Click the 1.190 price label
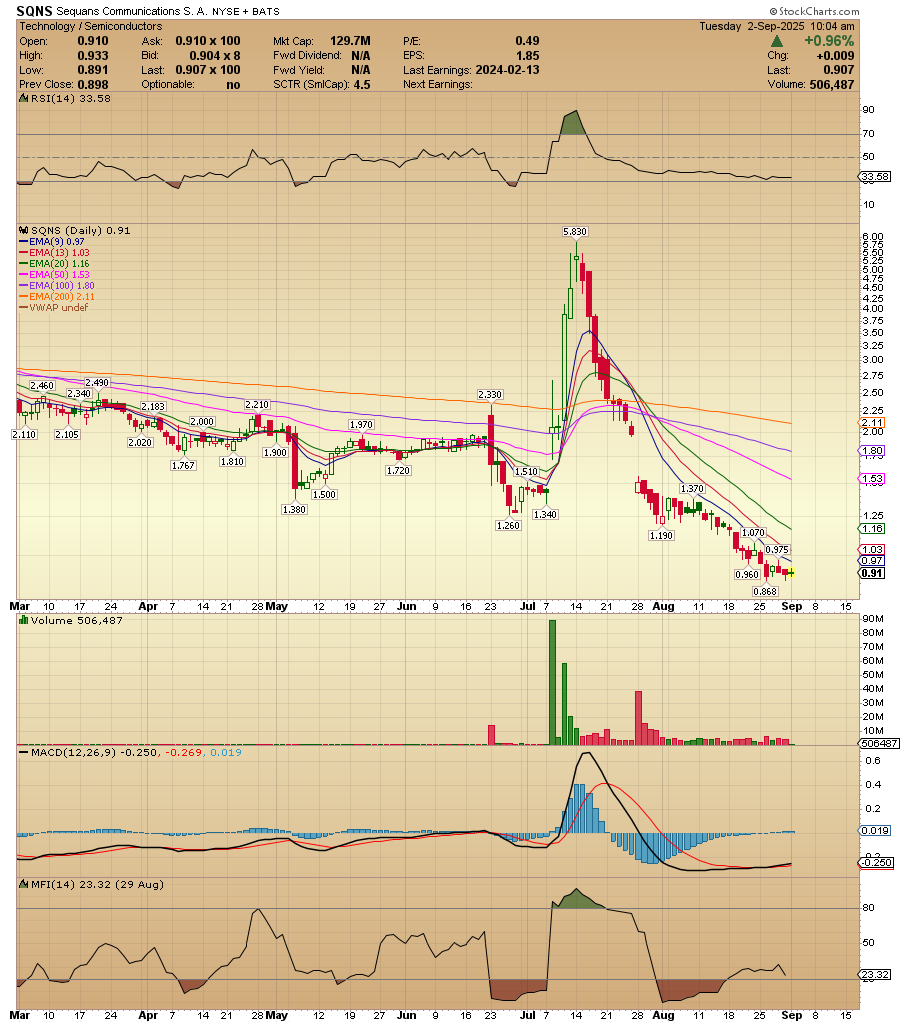Viewport: 900px width, 1023px height. coord(661,536)
